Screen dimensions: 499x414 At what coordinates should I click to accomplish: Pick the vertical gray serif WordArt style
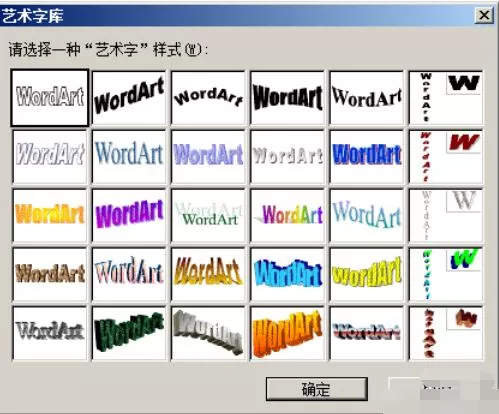[446, 215]
